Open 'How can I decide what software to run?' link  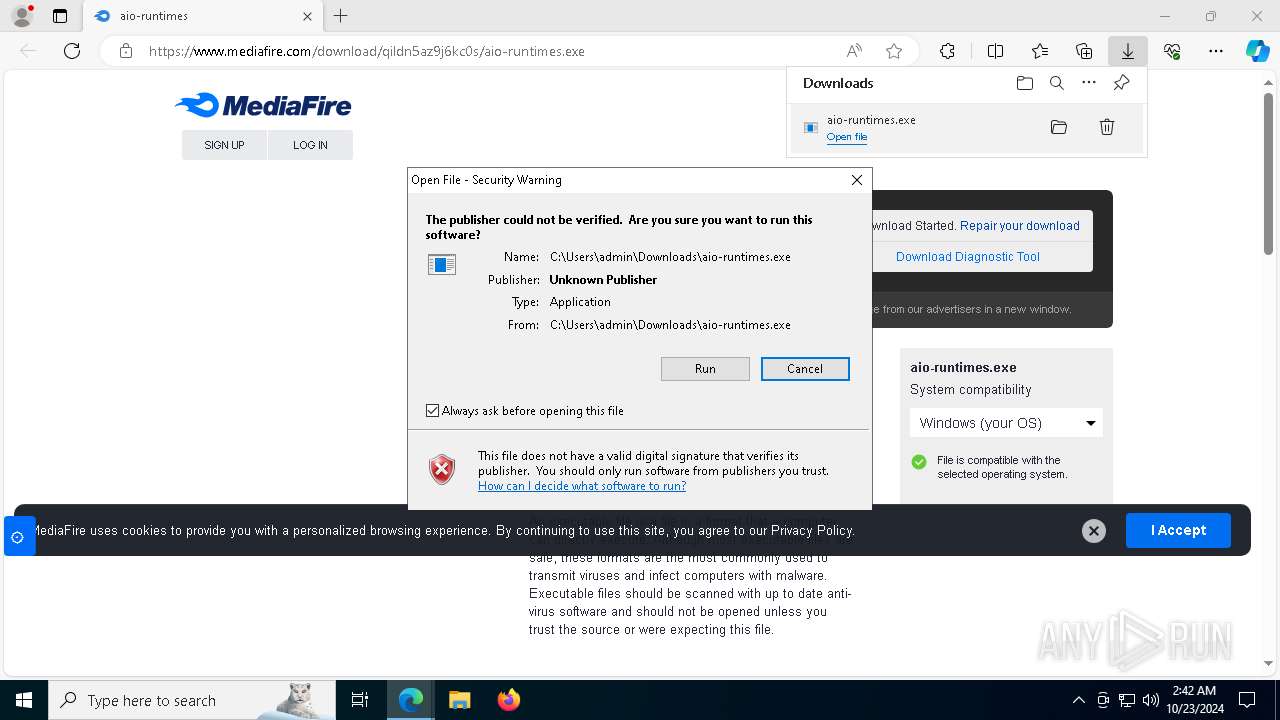582,486
